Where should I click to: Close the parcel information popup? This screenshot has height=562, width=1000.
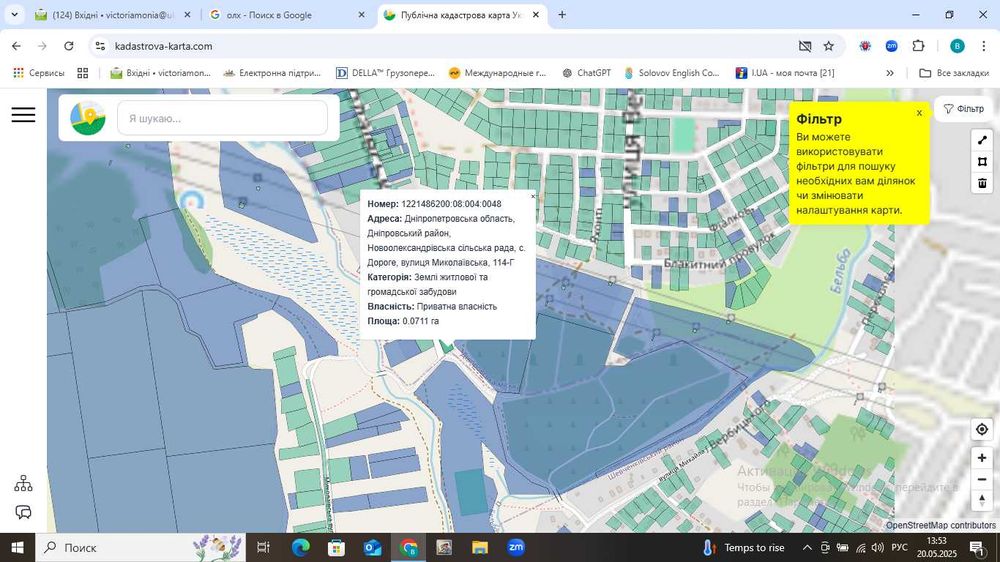532,197
